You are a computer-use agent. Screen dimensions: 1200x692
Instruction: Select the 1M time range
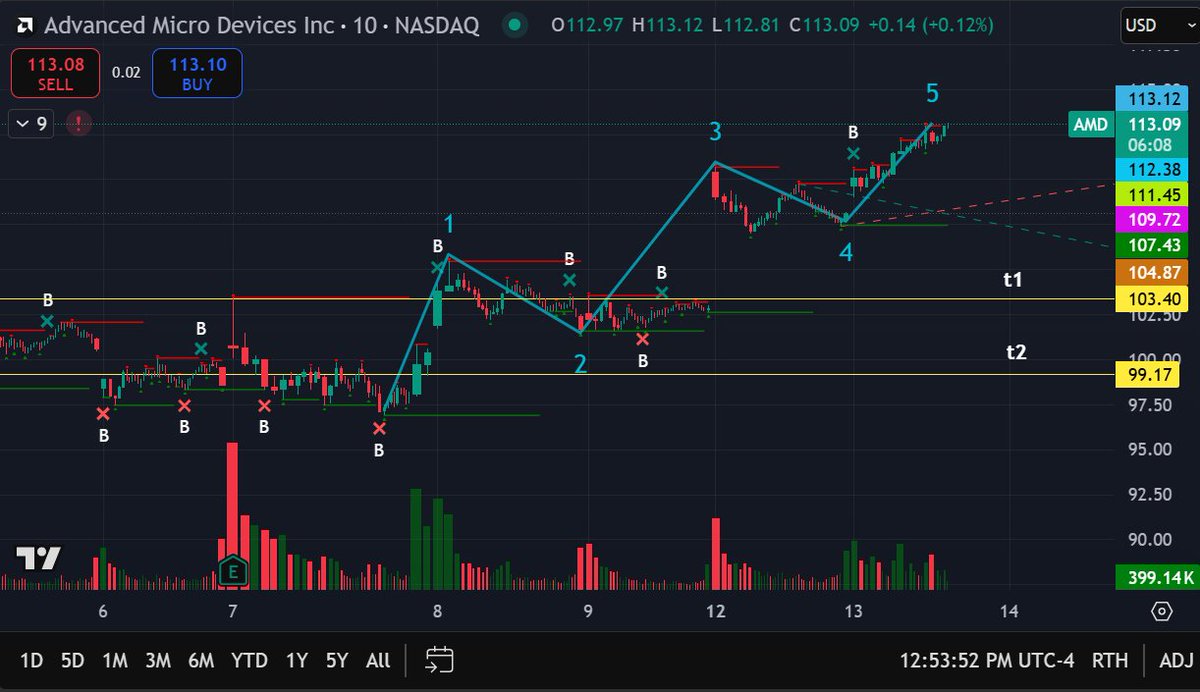(115, 660)
